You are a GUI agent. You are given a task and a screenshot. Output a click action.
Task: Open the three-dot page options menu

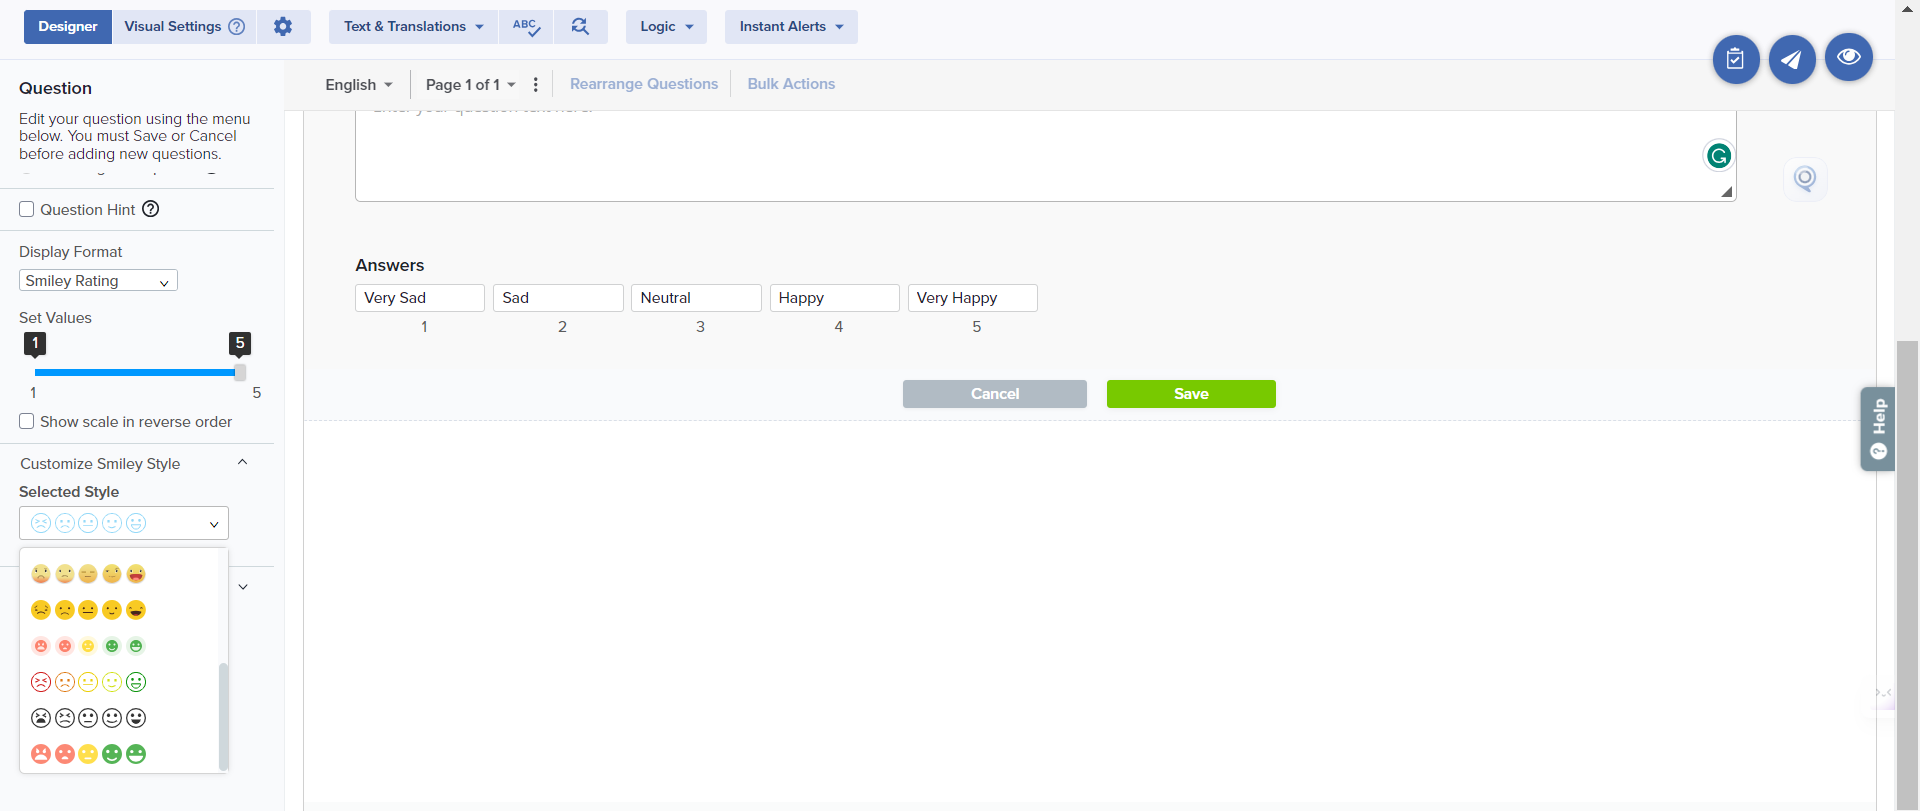tap(536, 85)
